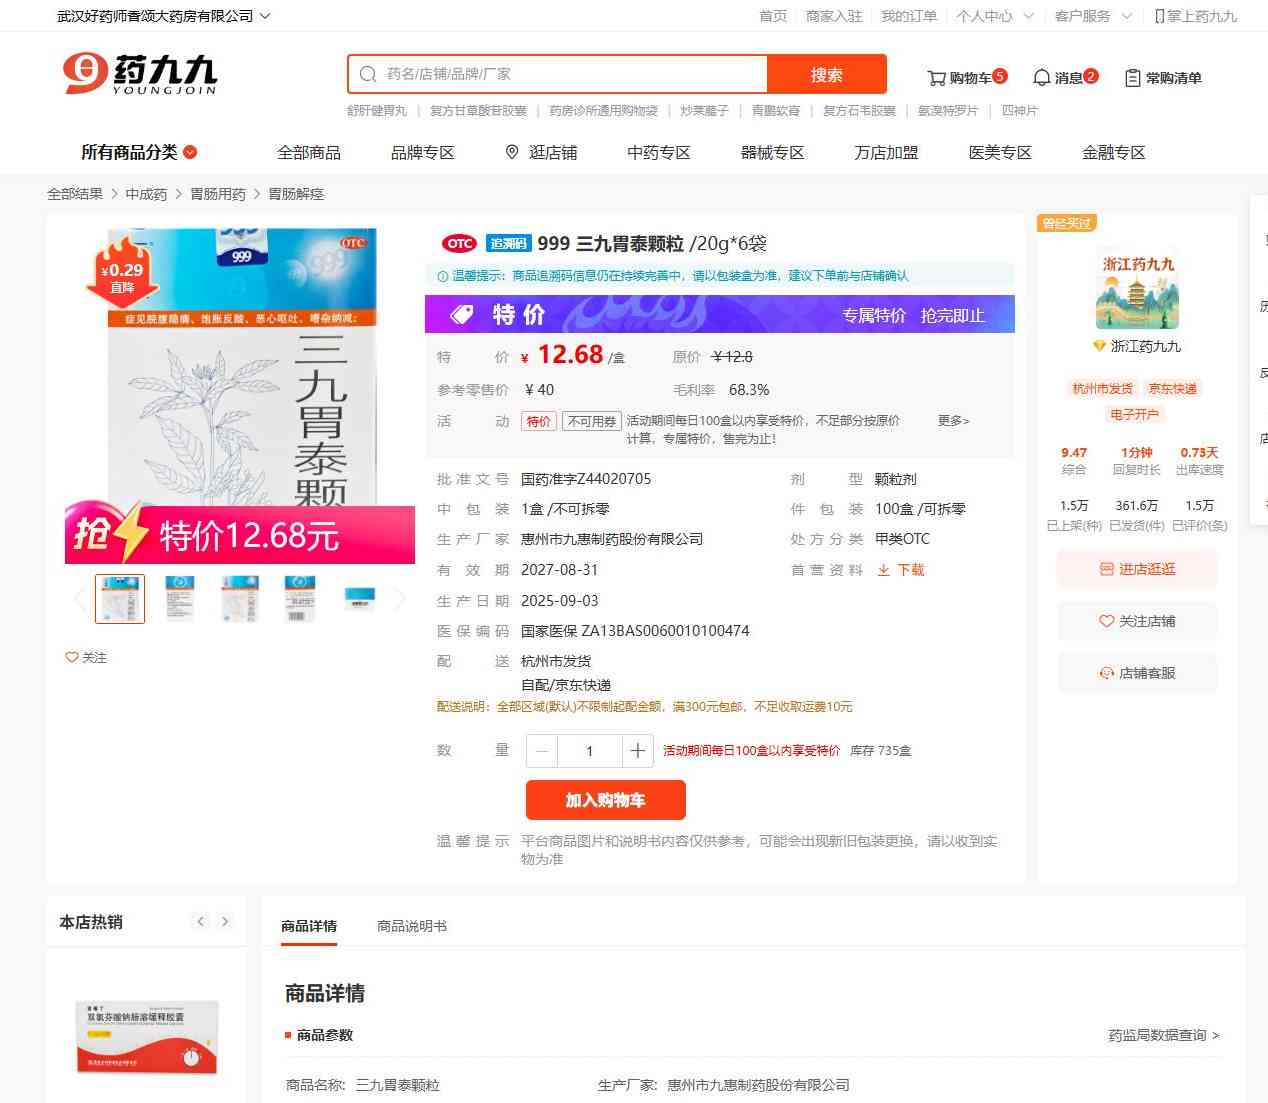Click next arrow in image thumbnail strip
This screenshot has width=1268, height=1103.
400,599
